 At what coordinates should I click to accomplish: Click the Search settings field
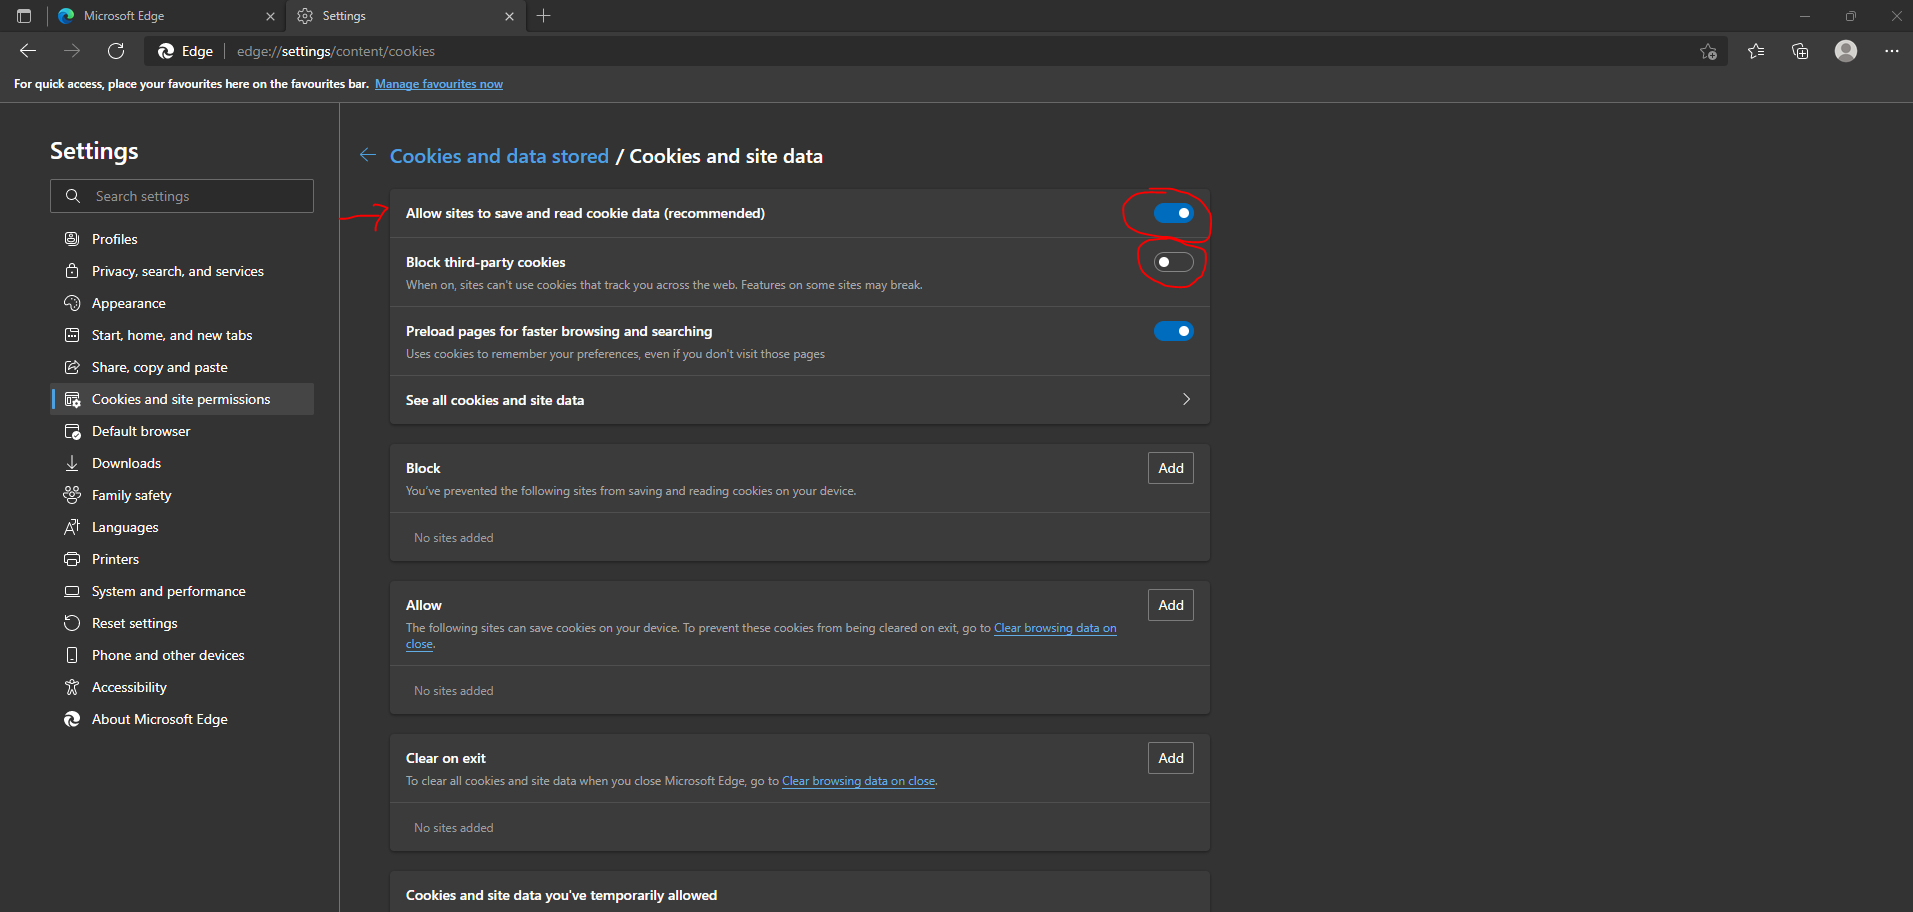[x=182, y=196]
